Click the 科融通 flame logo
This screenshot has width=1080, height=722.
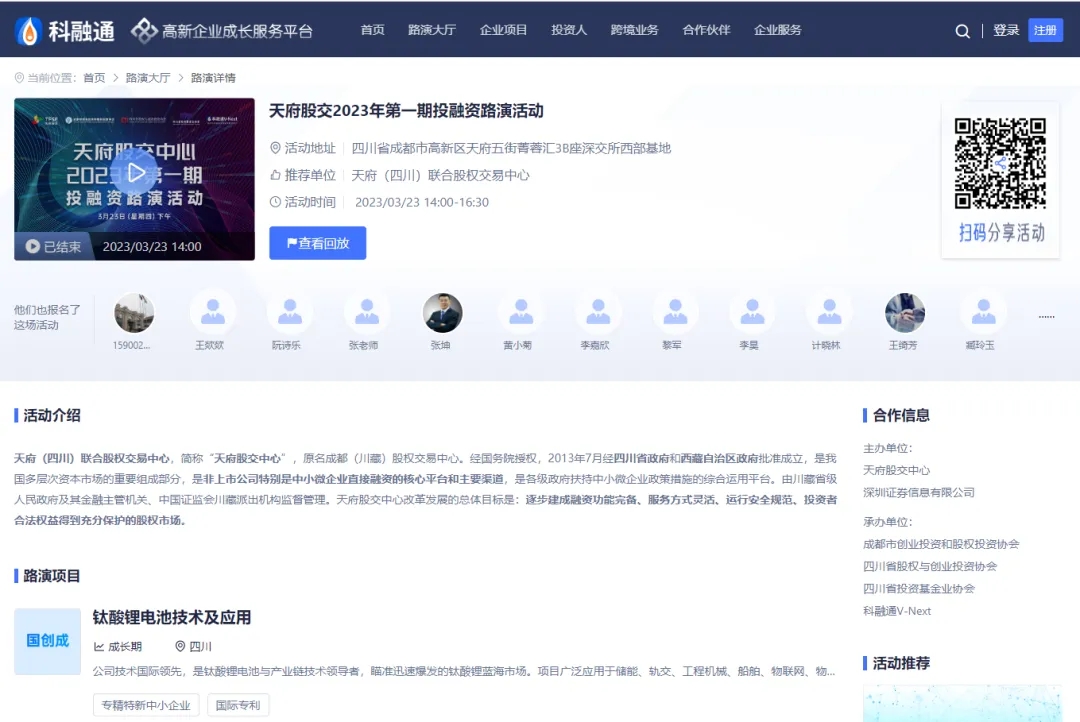pos(29,30)
